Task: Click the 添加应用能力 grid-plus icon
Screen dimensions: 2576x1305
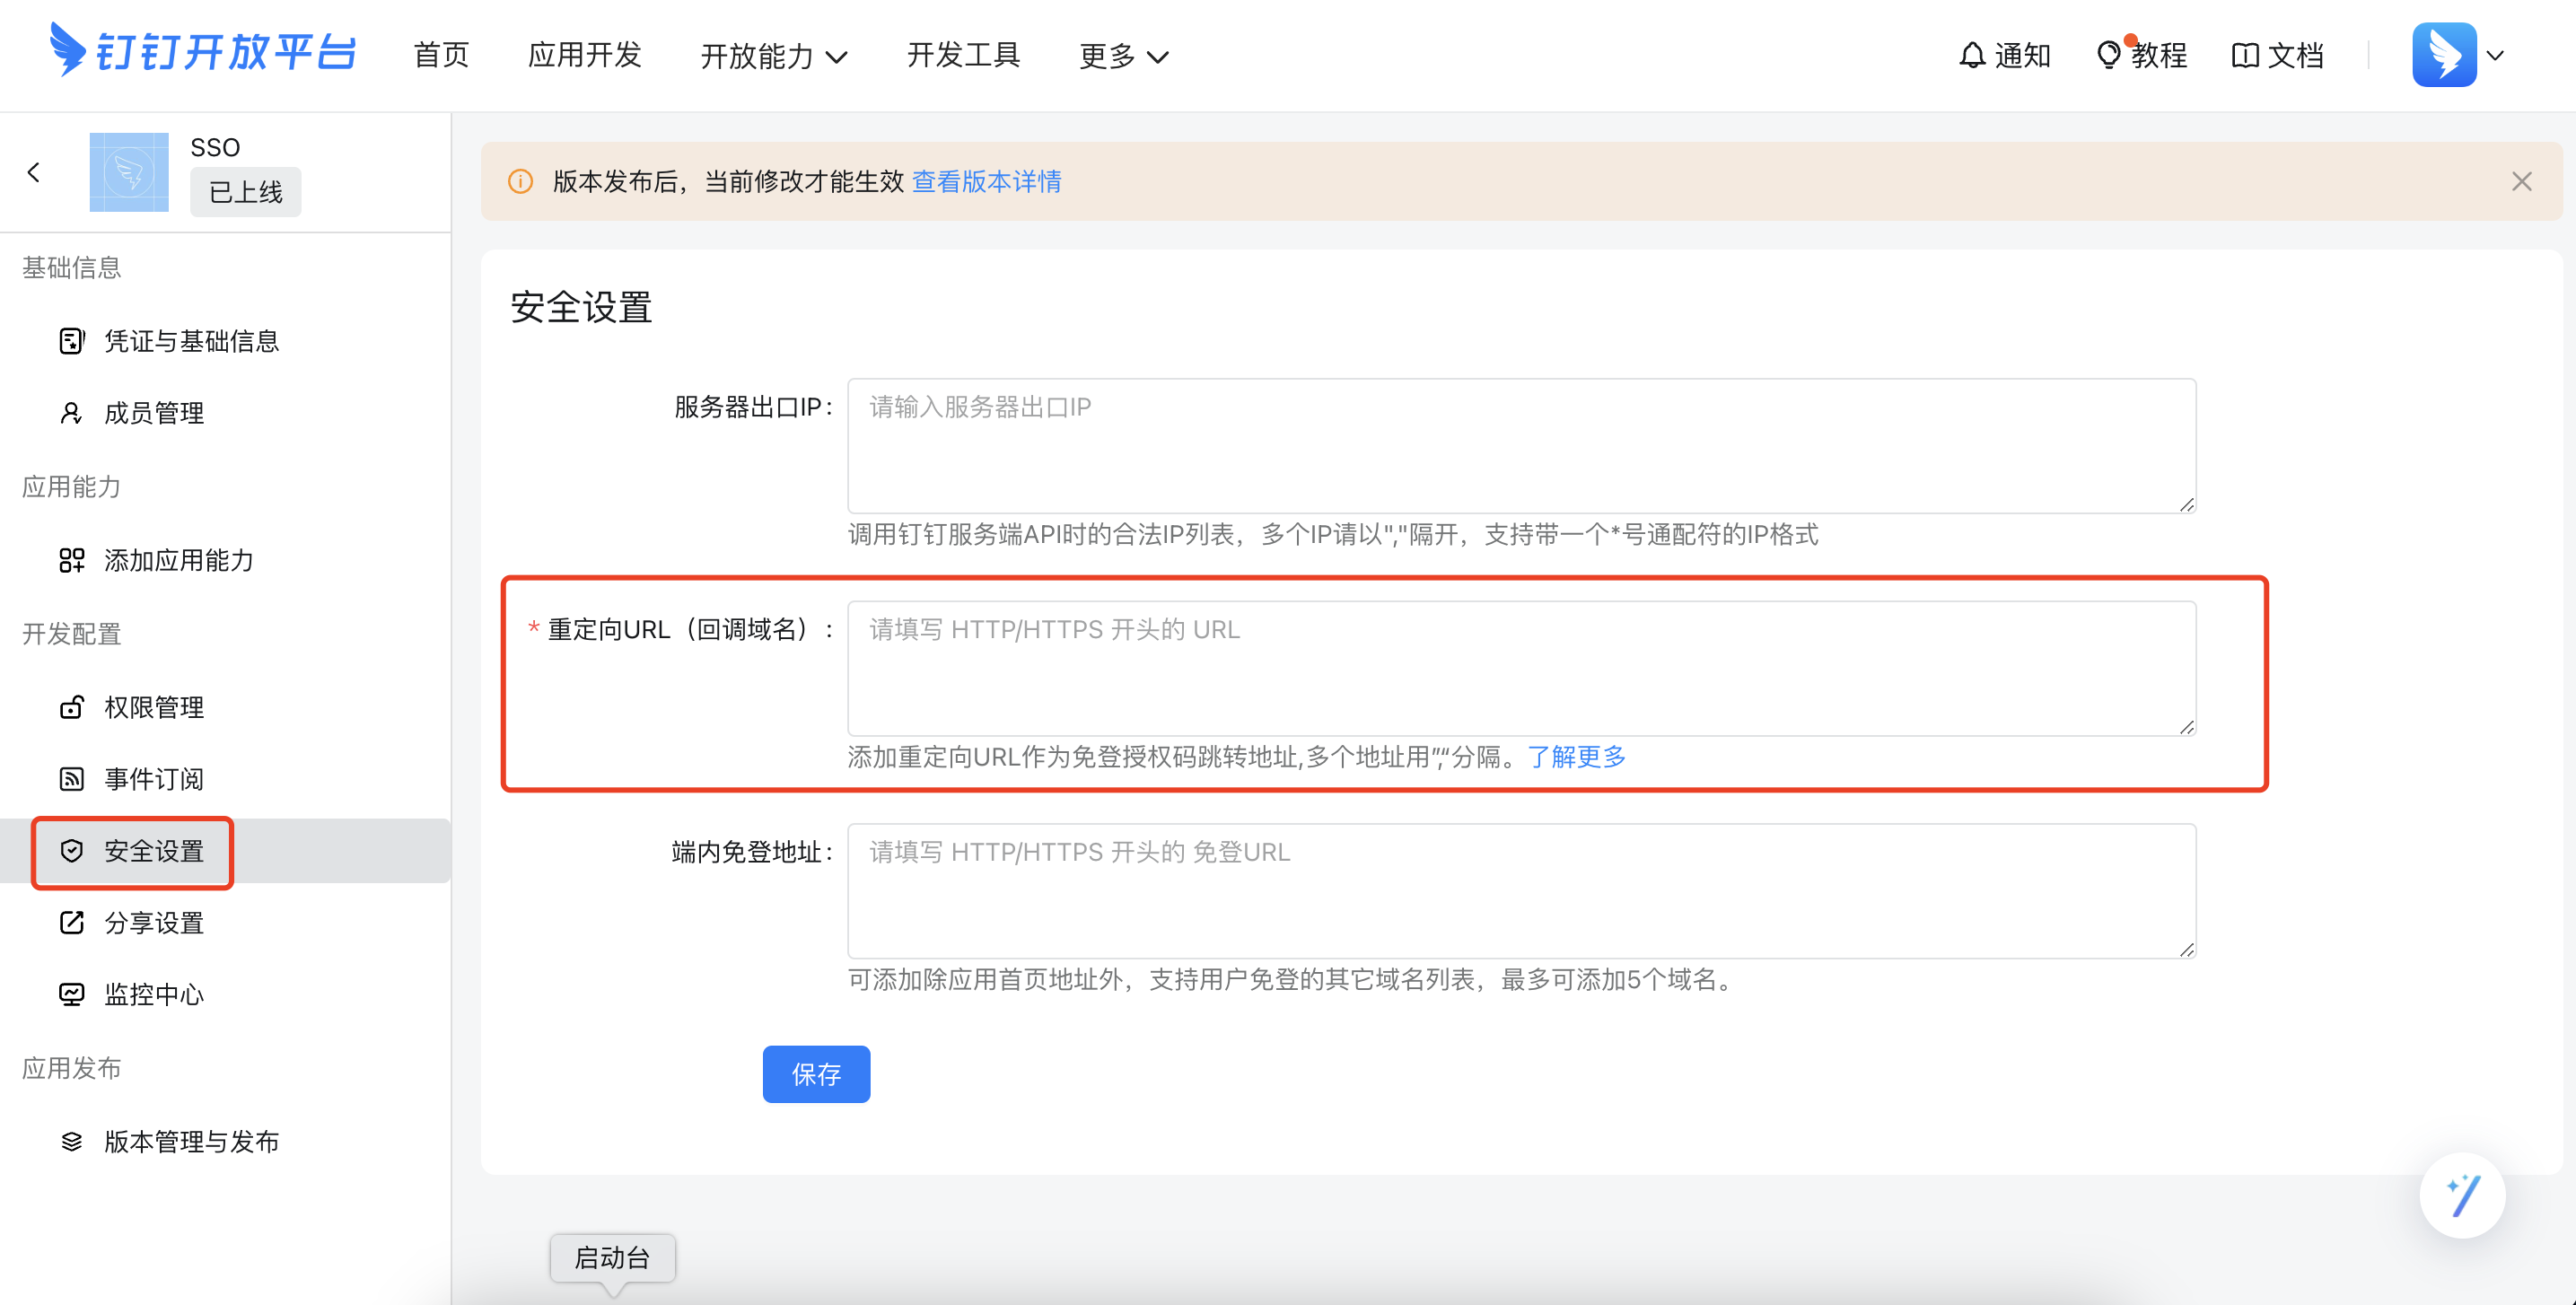Action: 71,560
